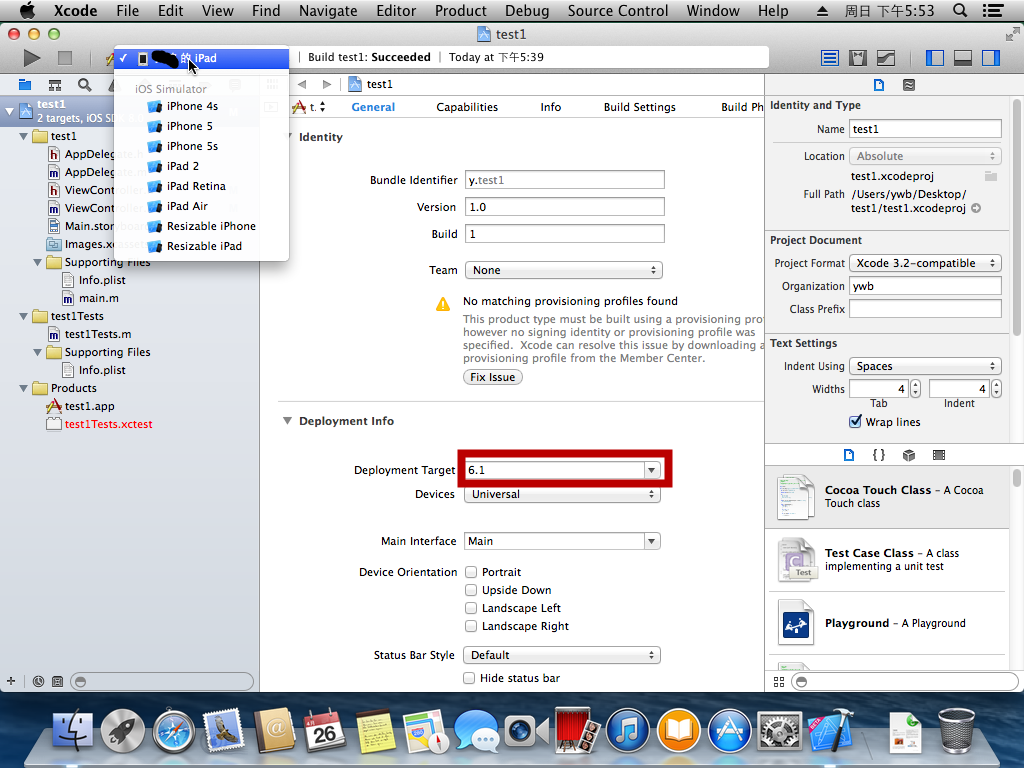Enable Landscape Left orientation
This screenshot has height=768, width=1024.
[x=470, y=608]
